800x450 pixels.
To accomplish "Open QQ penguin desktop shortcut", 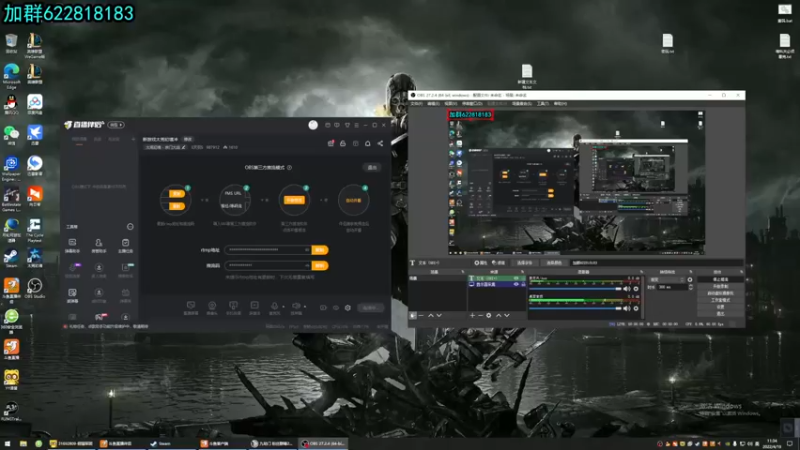I will tap(11, 105).
